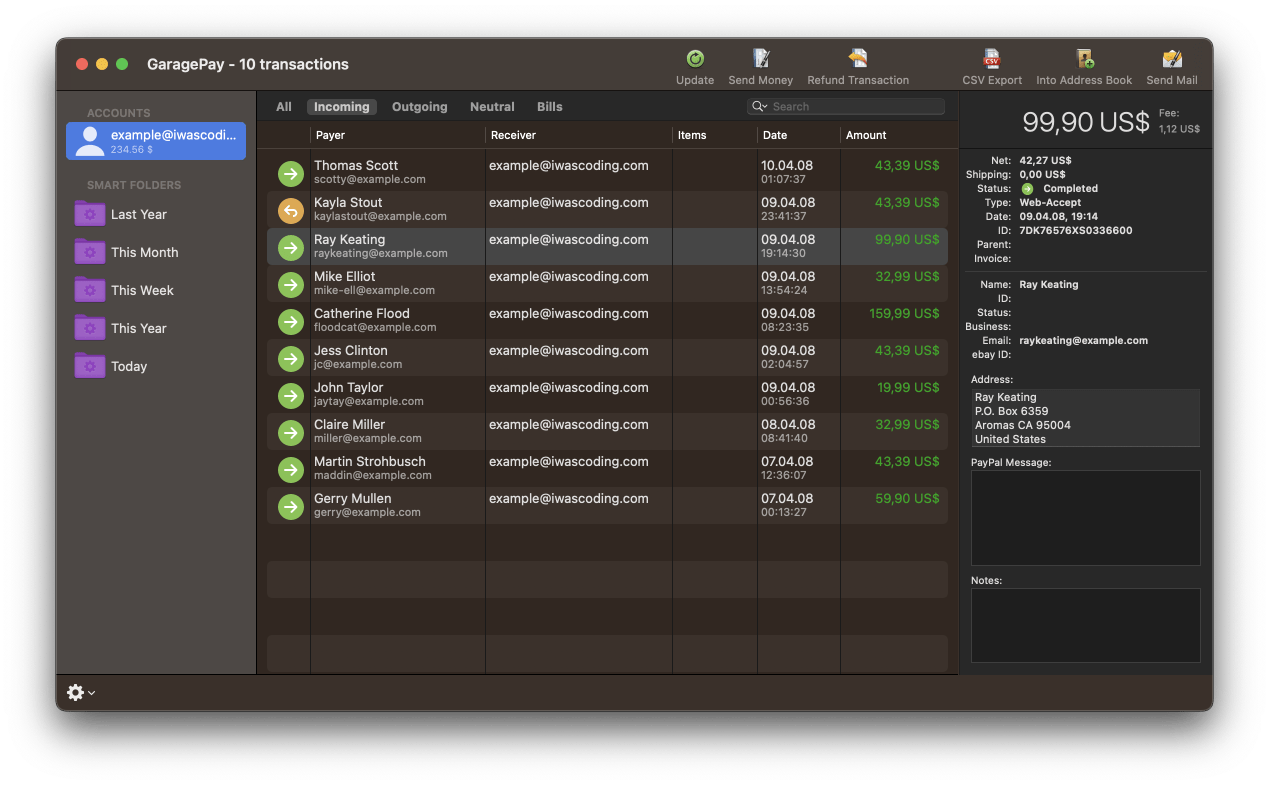Click the This Year smart folder icon

pos(90,328)
